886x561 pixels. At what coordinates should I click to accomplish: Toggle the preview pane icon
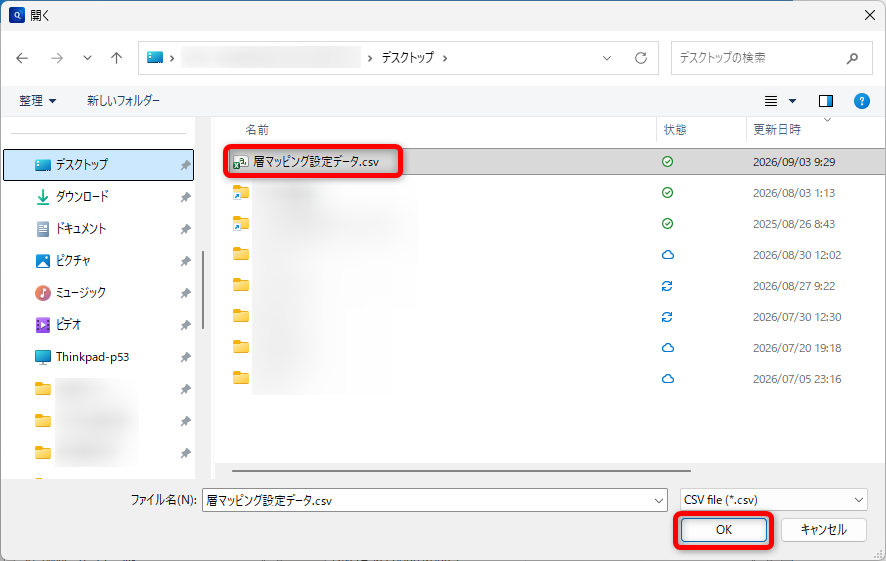826,101
